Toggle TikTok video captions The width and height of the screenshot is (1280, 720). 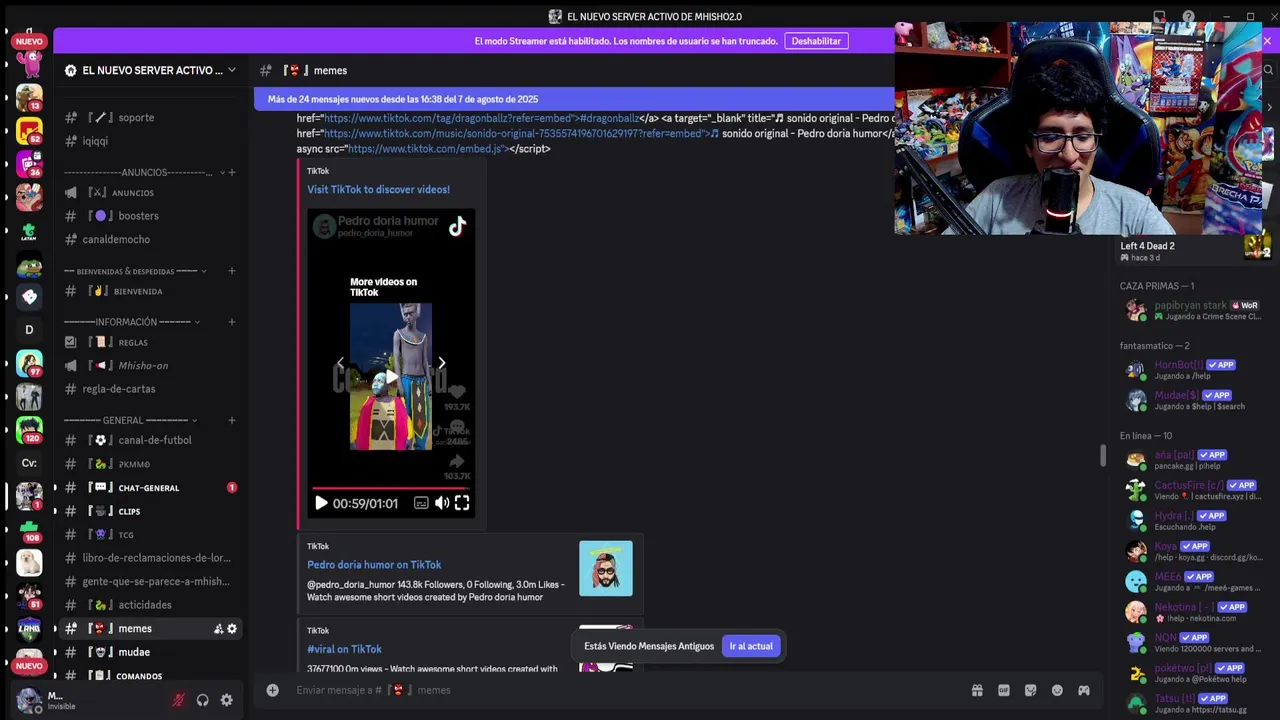tap(421, 503)
